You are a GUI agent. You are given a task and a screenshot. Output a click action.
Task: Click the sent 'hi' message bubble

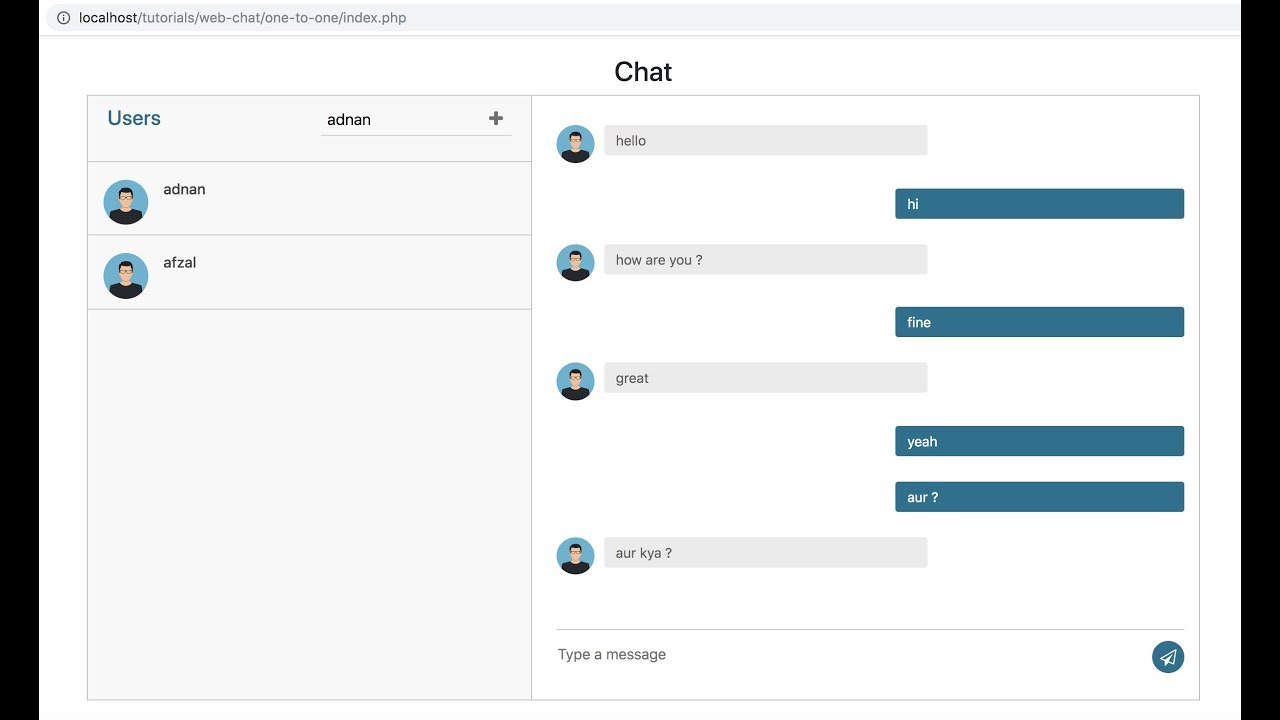1040,204
